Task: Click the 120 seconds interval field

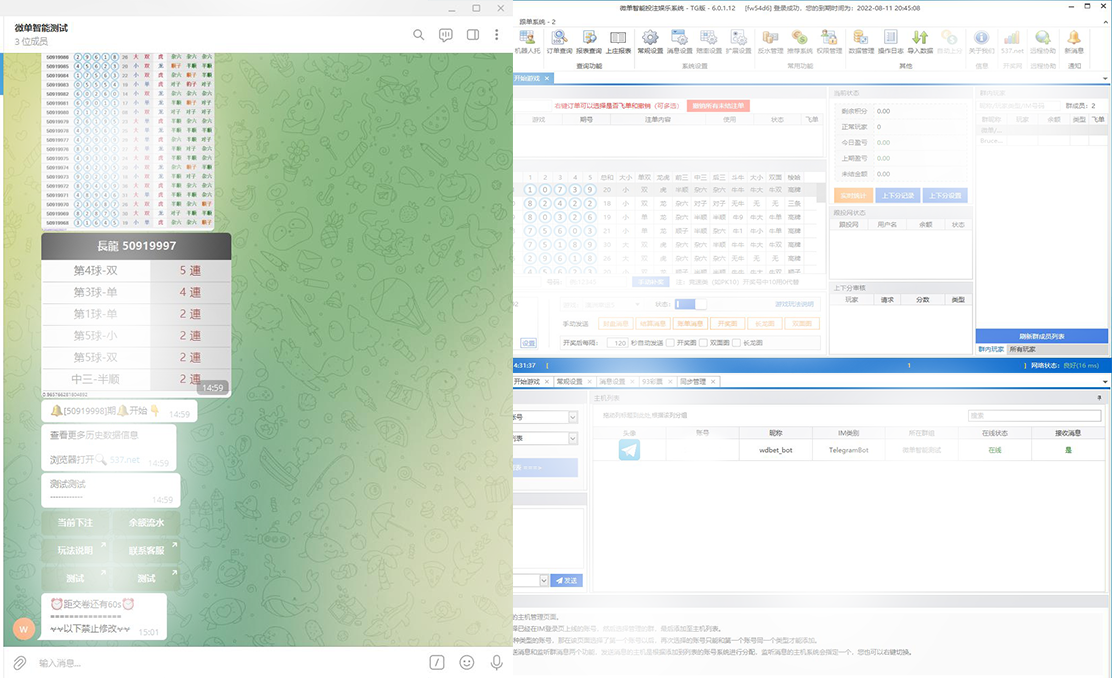Action: (617, 343)
